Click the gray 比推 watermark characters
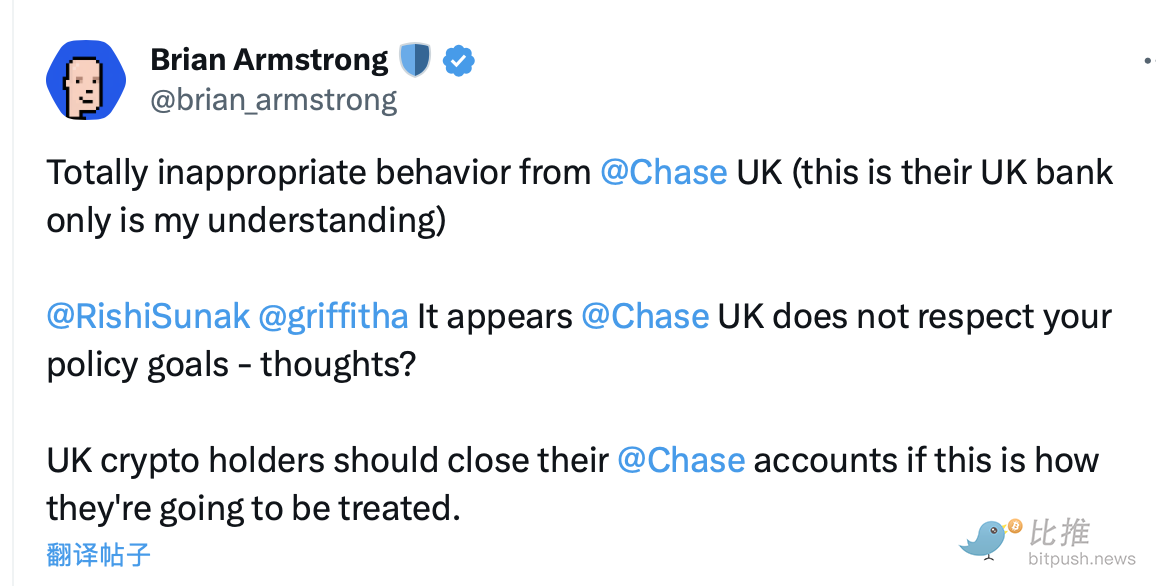This screenshot has width=1156, height=586. 1060,532
